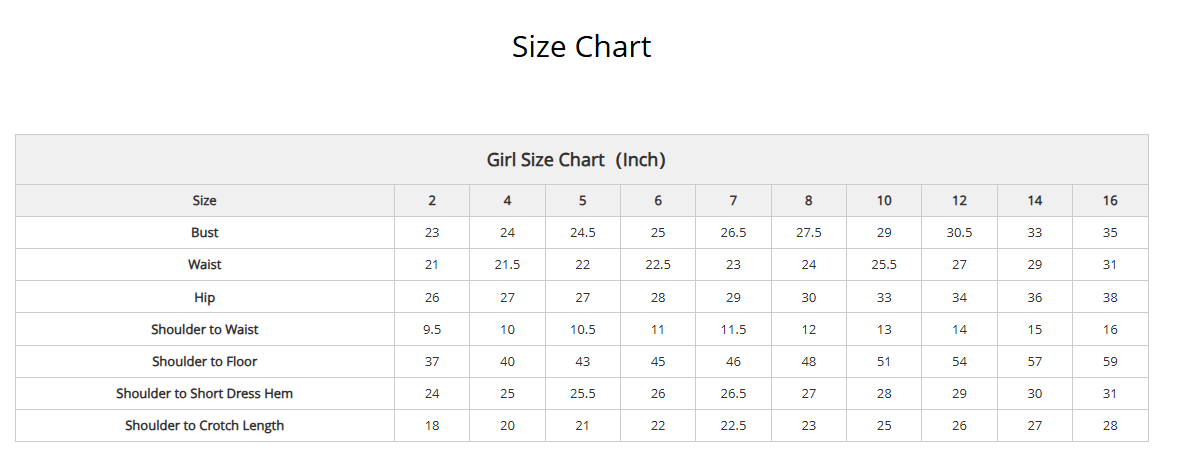Select the 9.5 Shoulder to Waist value
The height and width of the screenshot is (469, 1178).
[x=432, y=329]
